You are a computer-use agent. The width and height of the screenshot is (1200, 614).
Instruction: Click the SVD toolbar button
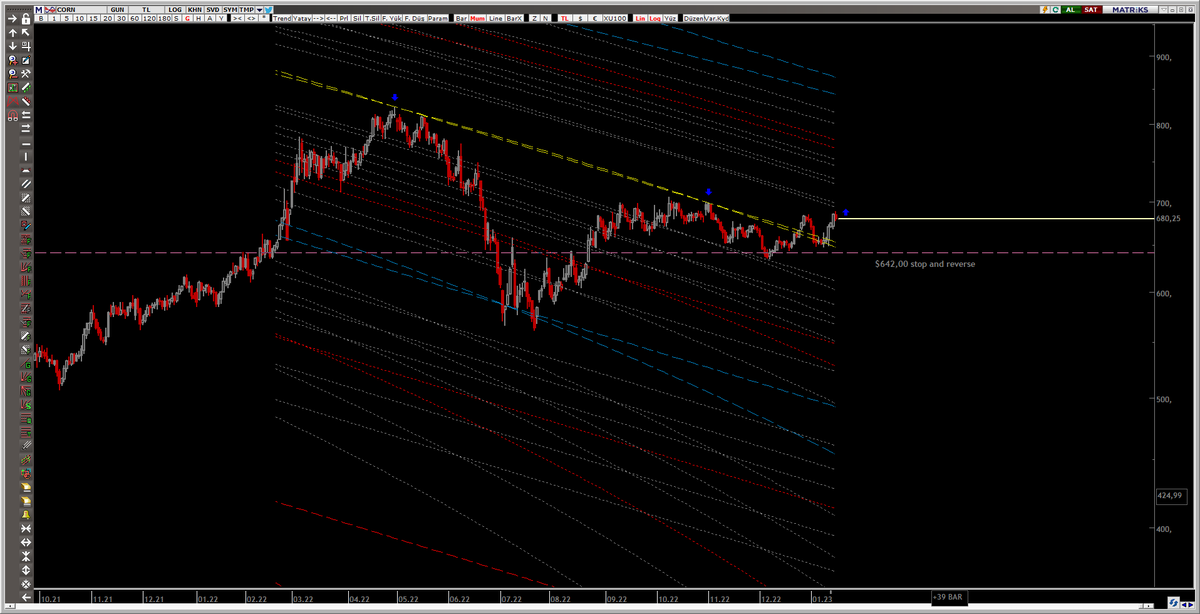[212, 10]
